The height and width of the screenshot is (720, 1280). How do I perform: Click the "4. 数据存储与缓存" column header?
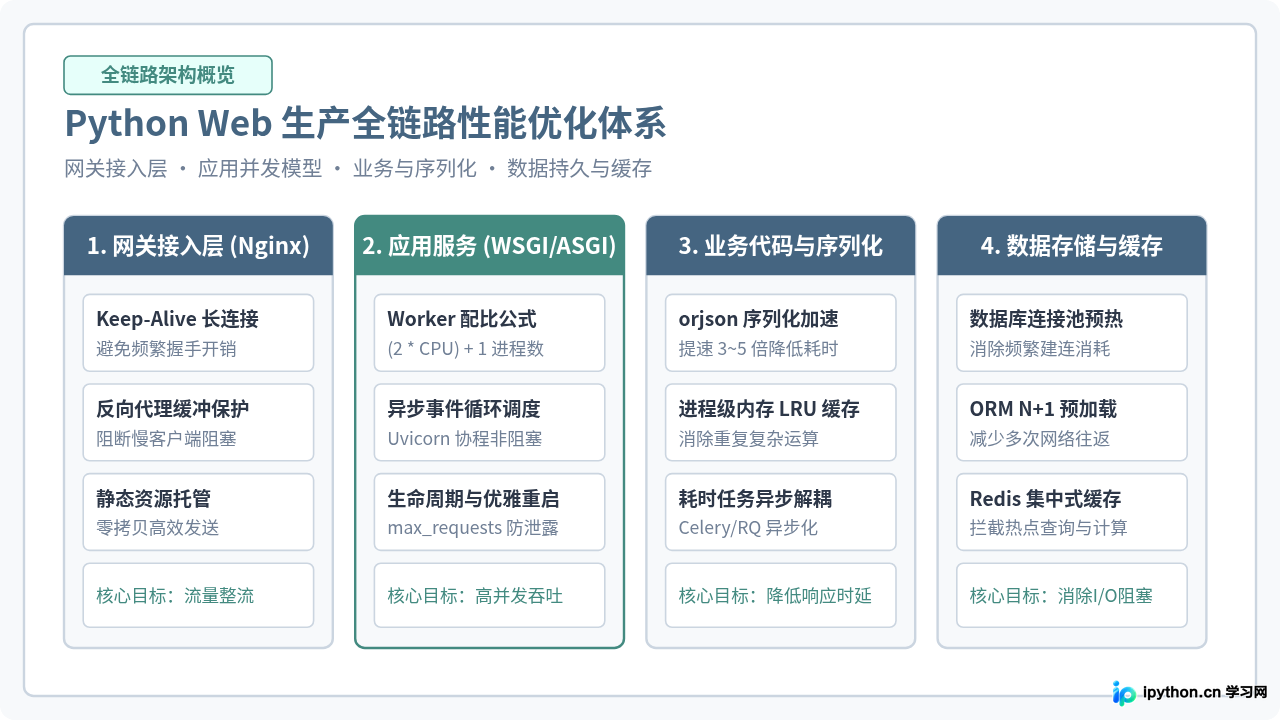click(x=1072, y=246)
